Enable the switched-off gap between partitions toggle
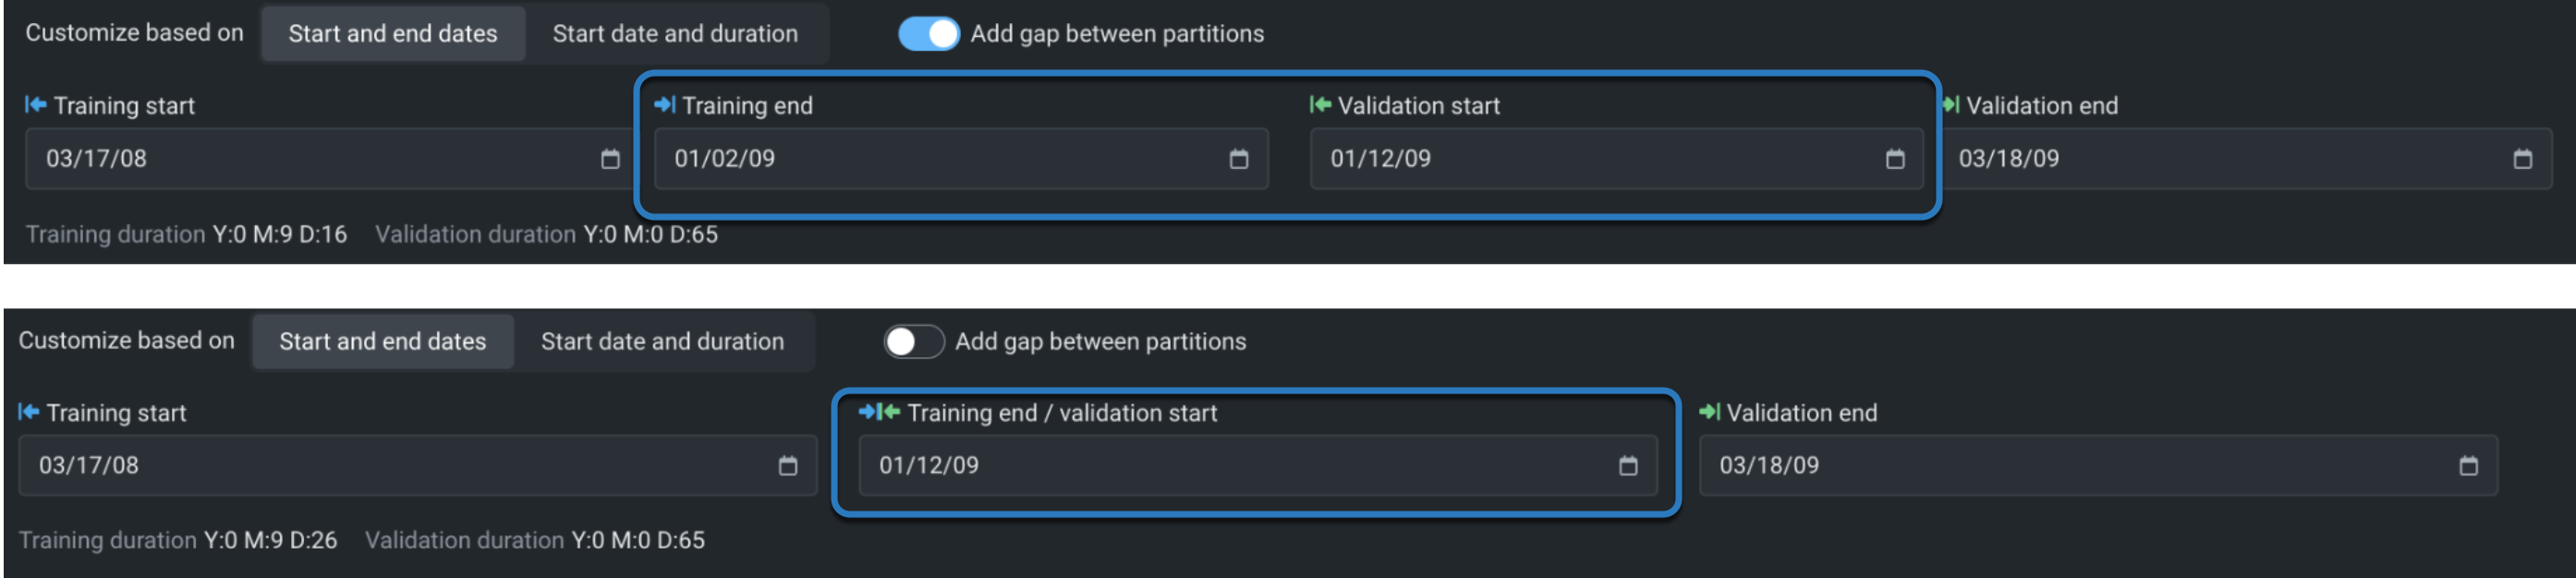2576x578 pixels. (913, 342)
